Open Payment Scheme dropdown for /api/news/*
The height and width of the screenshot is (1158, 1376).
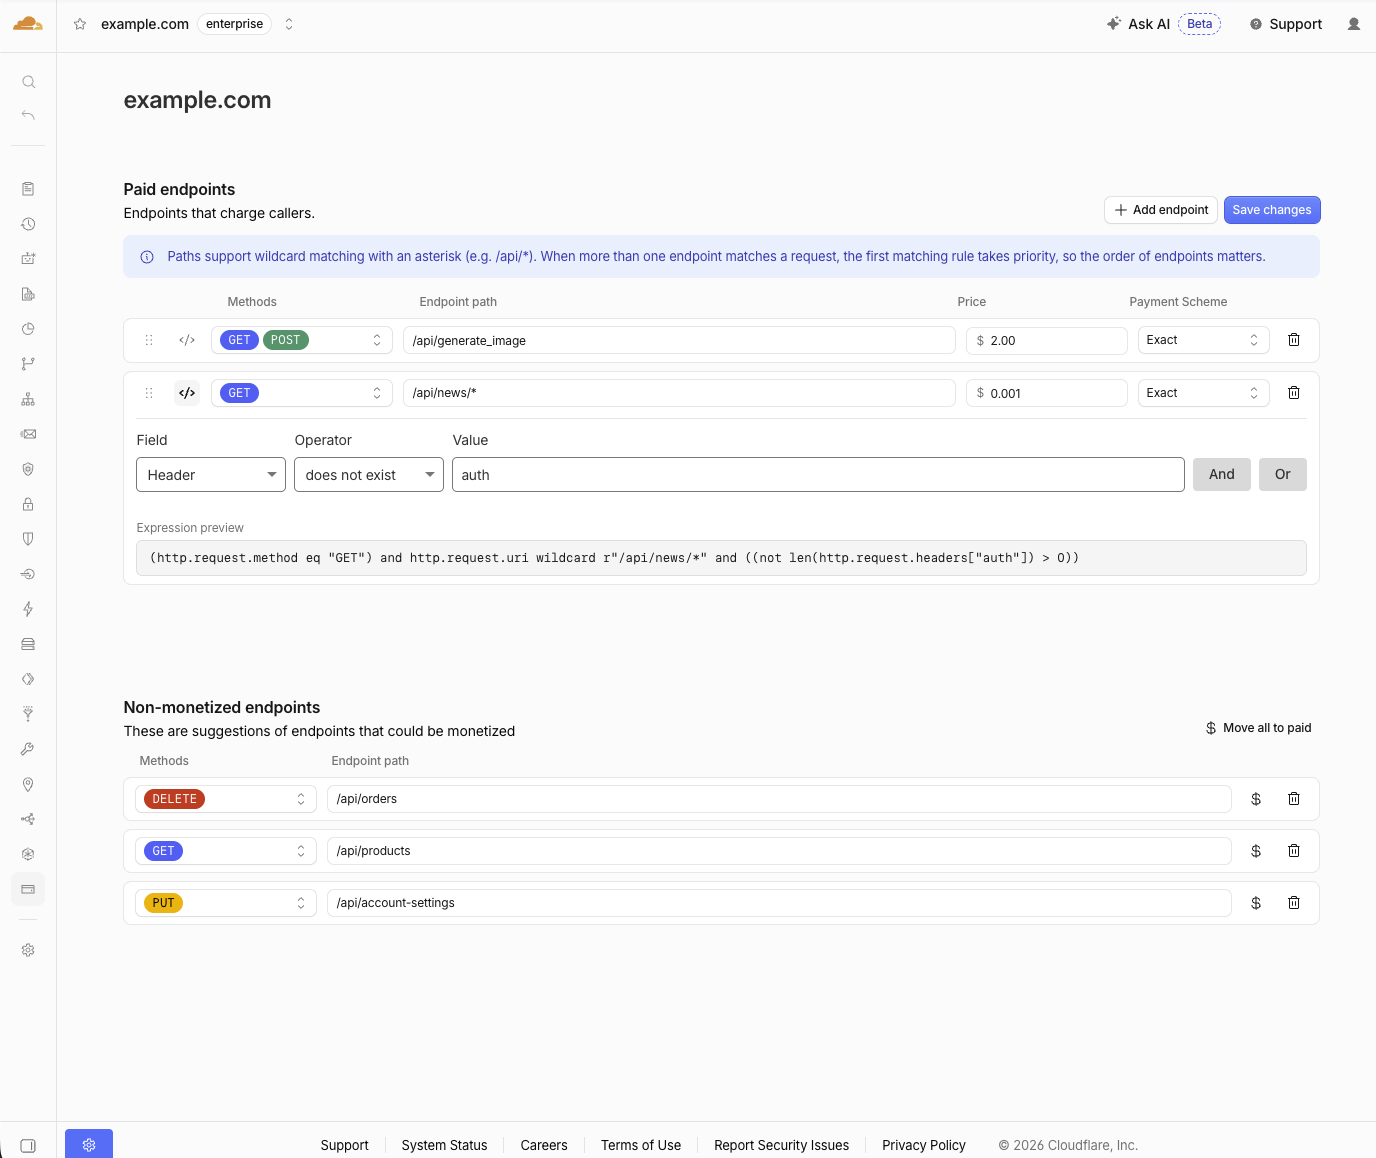click(x=1204, y=393)
